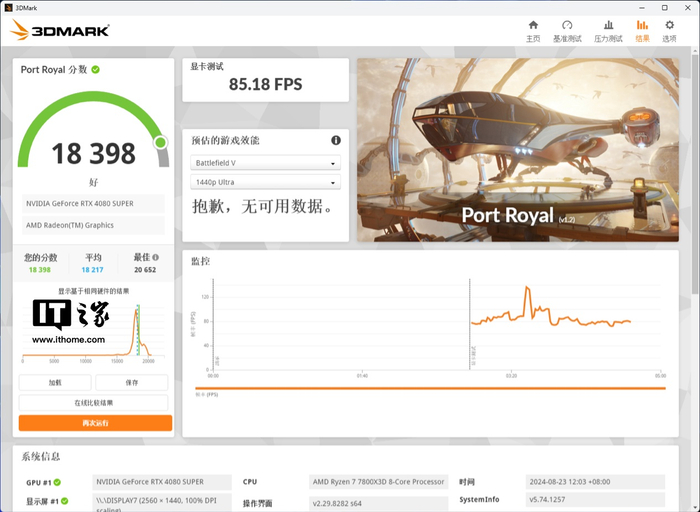This screenshot has width=700, height=512.
Task: Click the 3DMark title bar app icon
Action: (8, 8)
